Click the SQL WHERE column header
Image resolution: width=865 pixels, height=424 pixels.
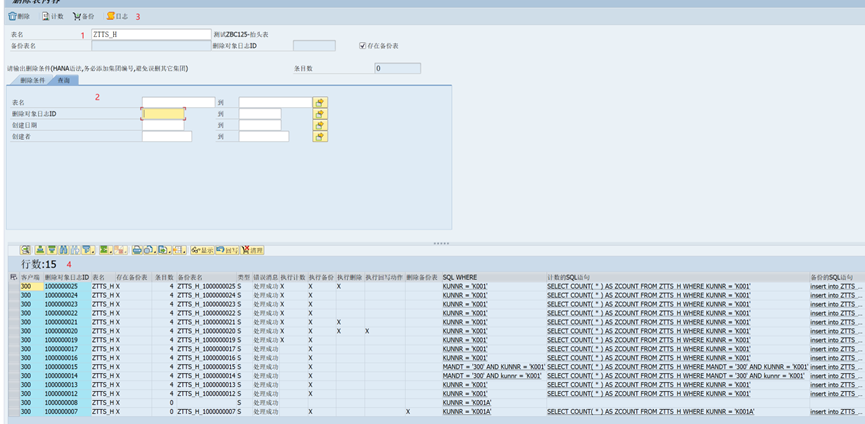(494, 277)
